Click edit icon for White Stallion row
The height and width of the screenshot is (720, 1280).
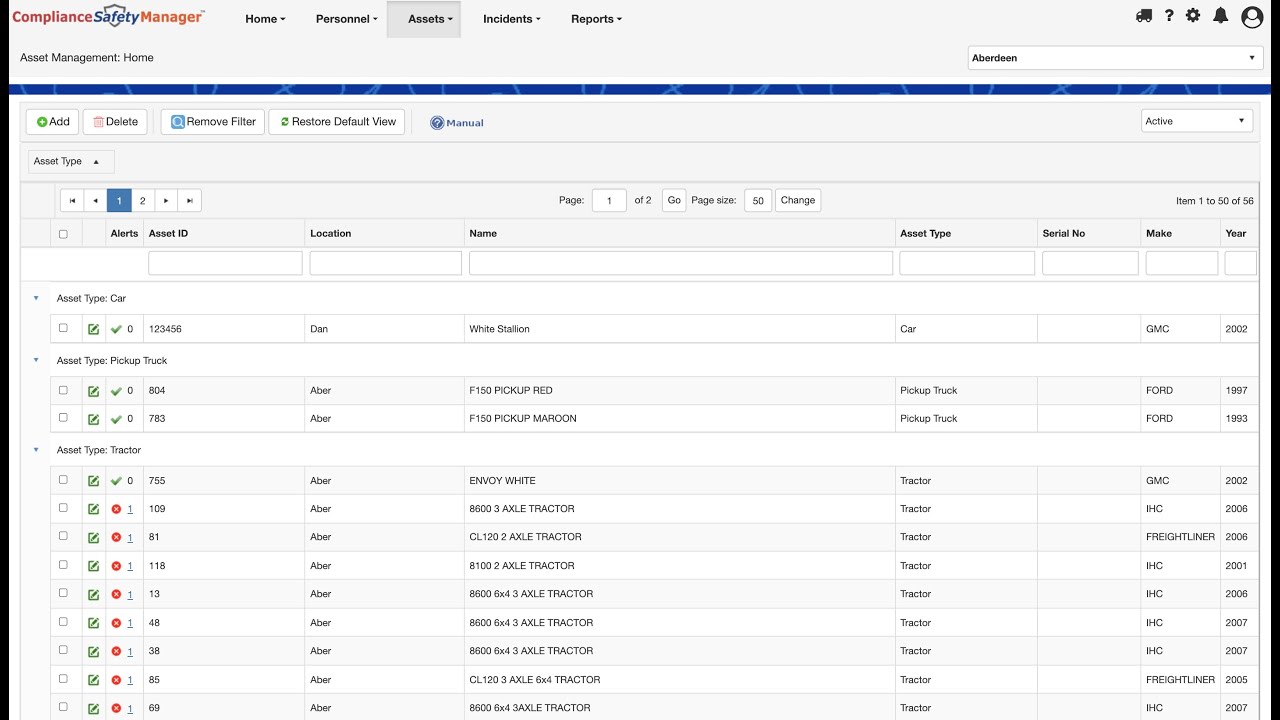93,329
